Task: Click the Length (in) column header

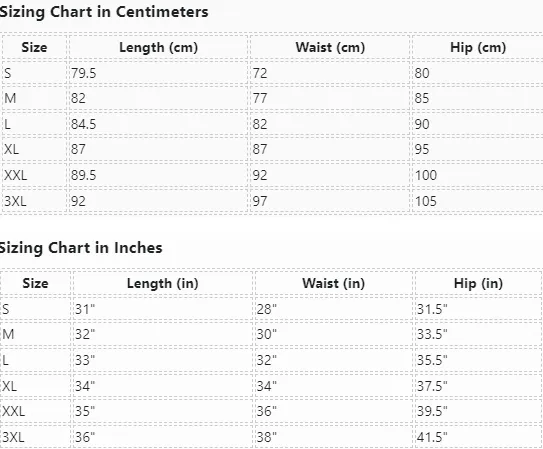Action: (x=162, y=284)
